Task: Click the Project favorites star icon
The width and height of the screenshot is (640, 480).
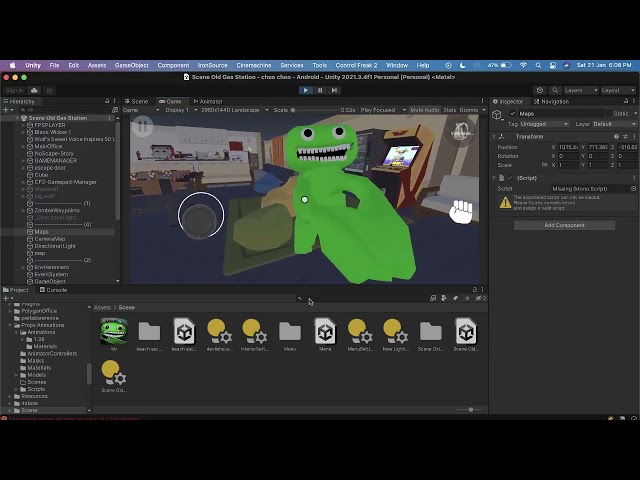Action: [x=467, y=298]
